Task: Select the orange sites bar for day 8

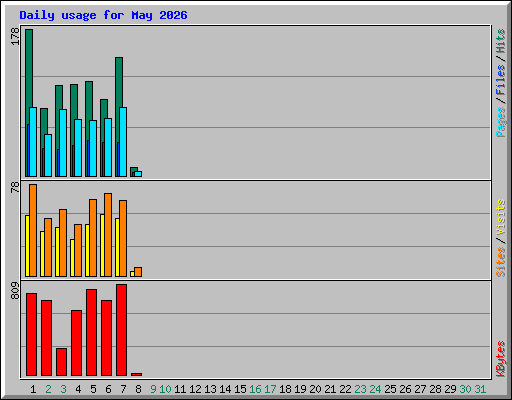Action: coord(138,272)
